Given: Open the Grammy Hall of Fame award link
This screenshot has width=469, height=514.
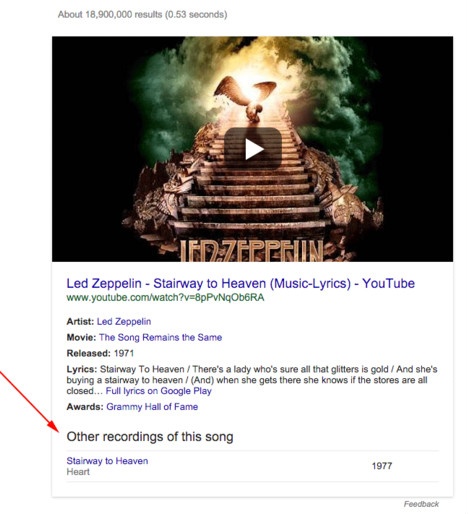Looking at the screenshot, I should [152, 407].
